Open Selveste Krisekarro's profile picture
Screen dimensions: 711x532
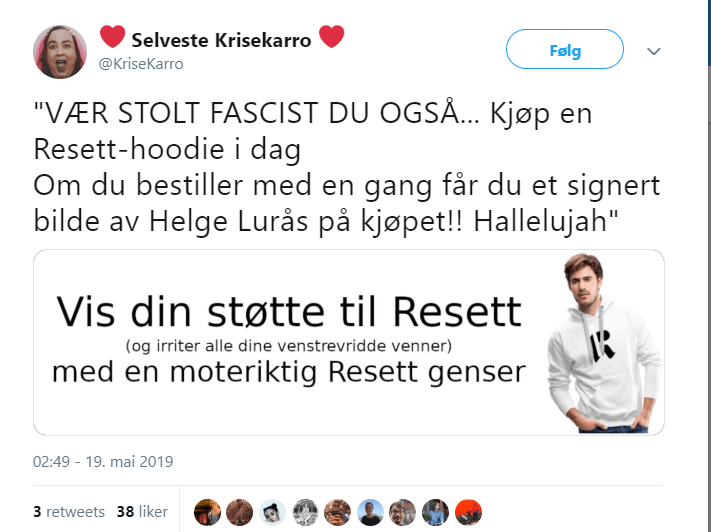coord(60,51)
